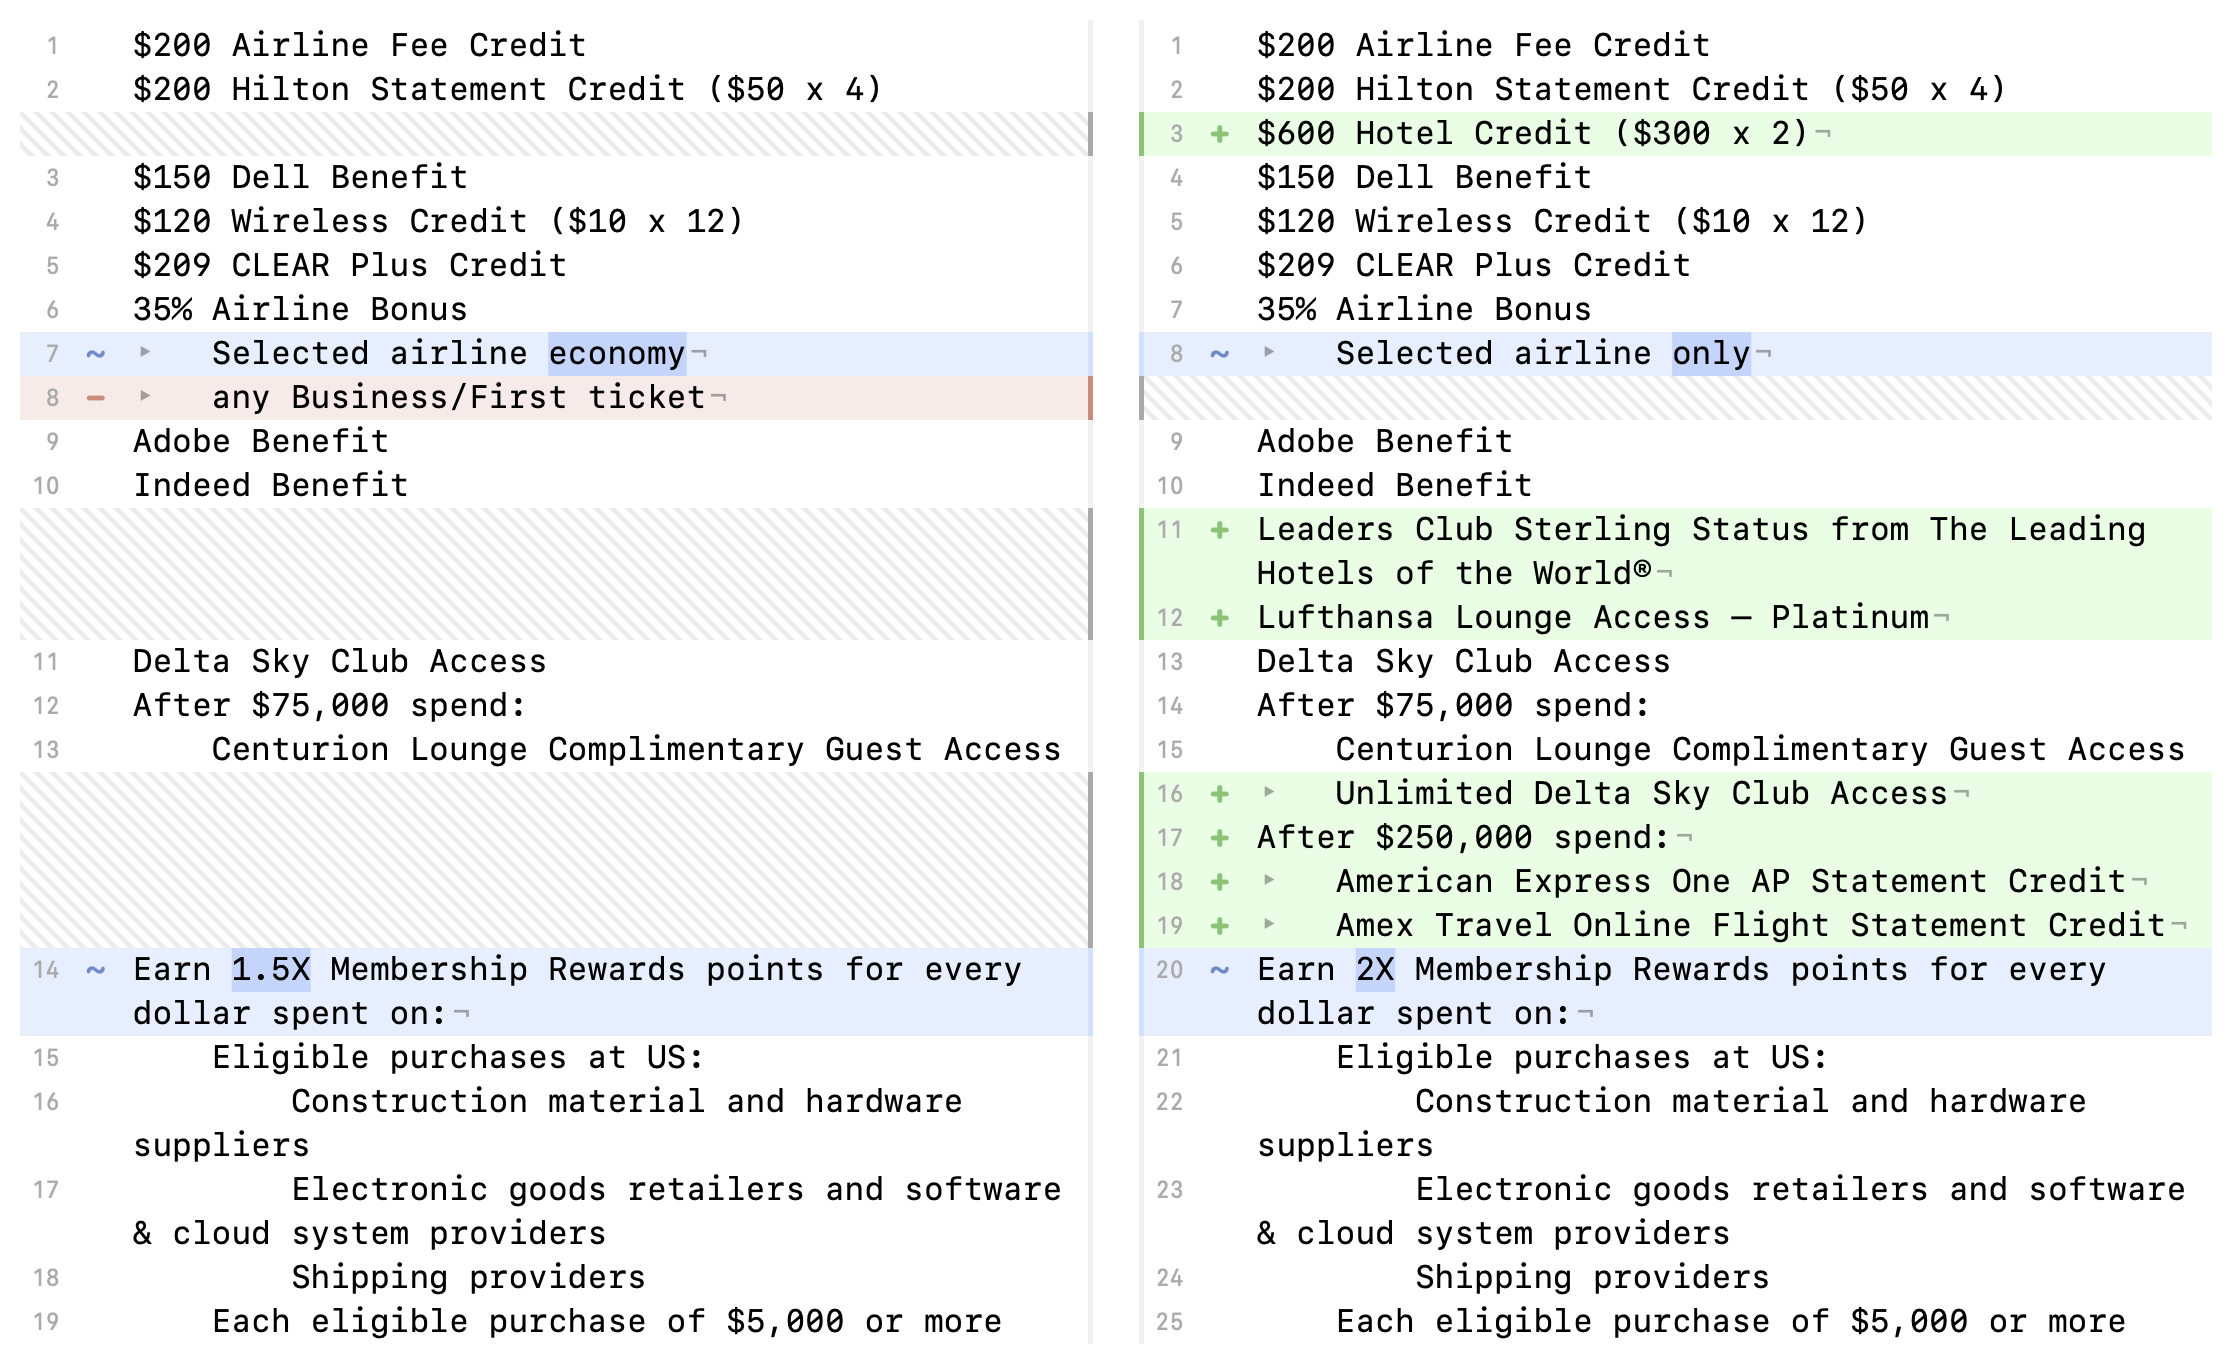Click the tilde marker beside 'Selected airline only'

click(1219, 354)
